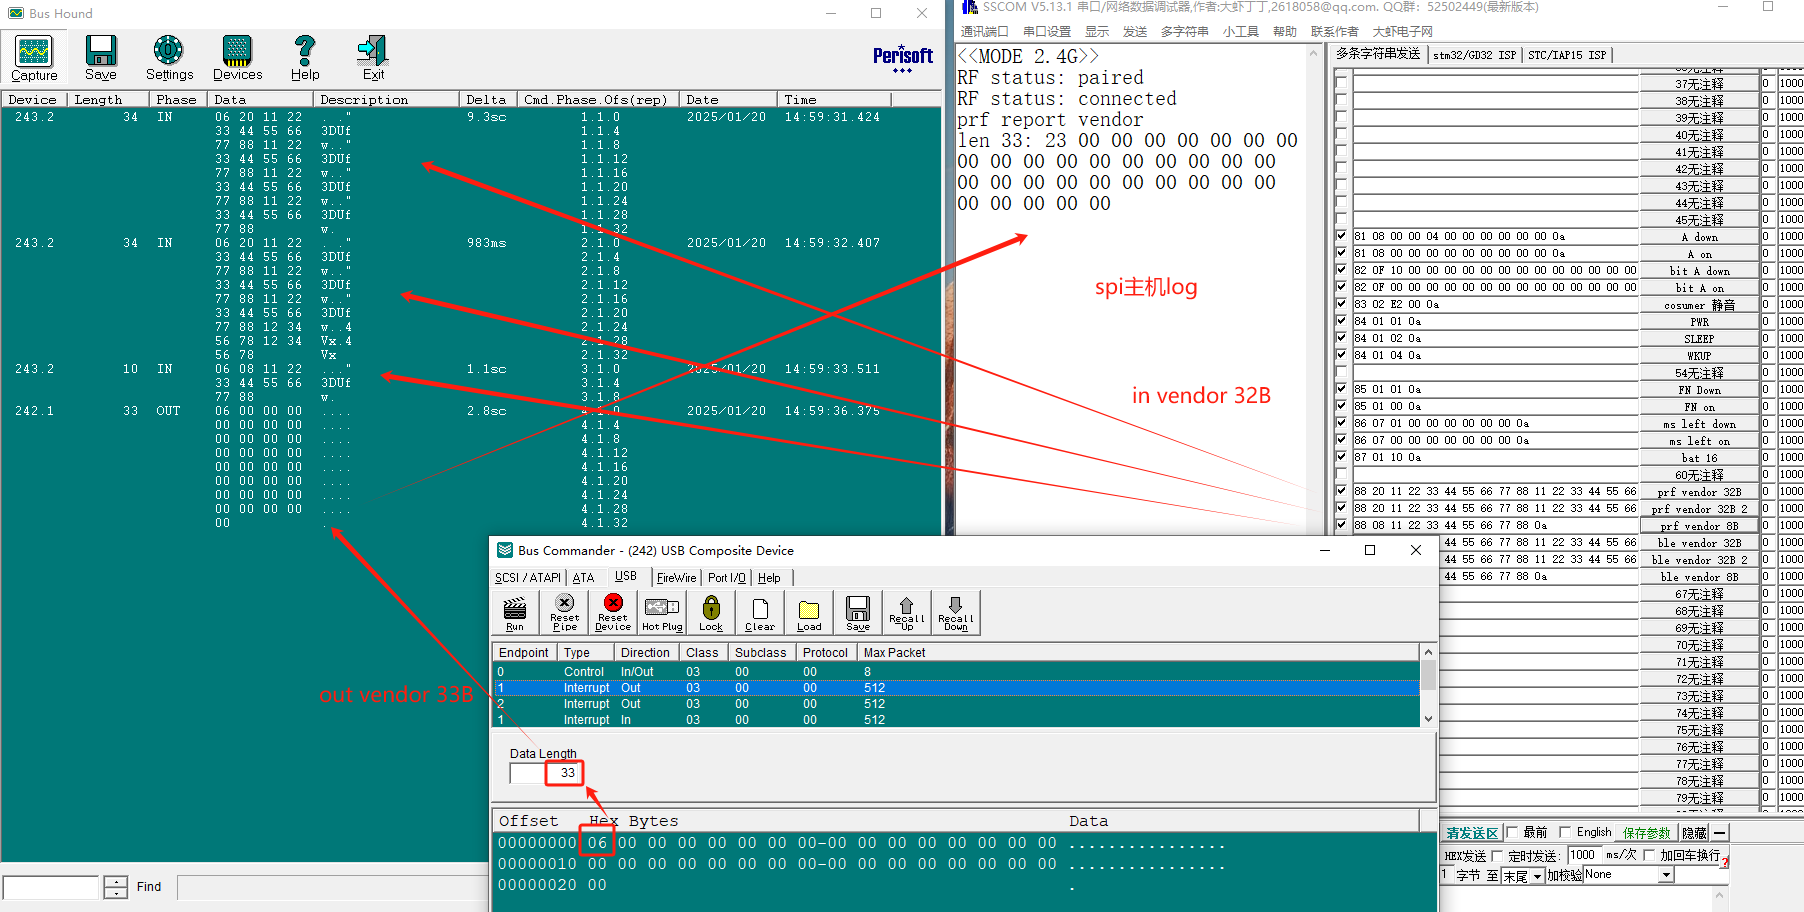Viewport: 1804px width, 912px height.
Task: Click 清发送区 clear send area button
Action: pos(1472,833)
